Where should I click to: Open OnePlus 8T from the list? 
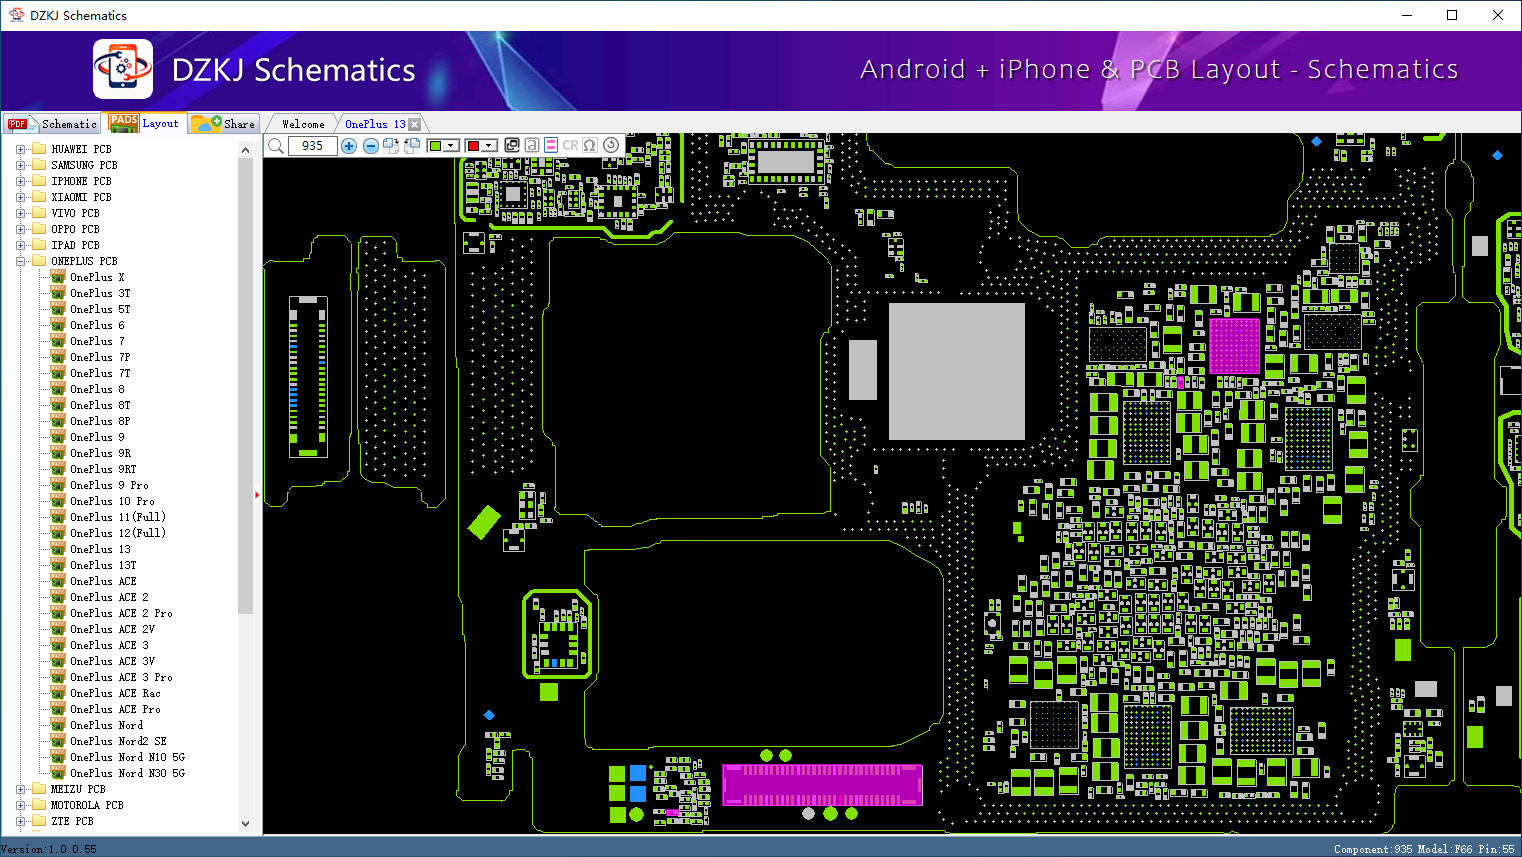[100, 405]
